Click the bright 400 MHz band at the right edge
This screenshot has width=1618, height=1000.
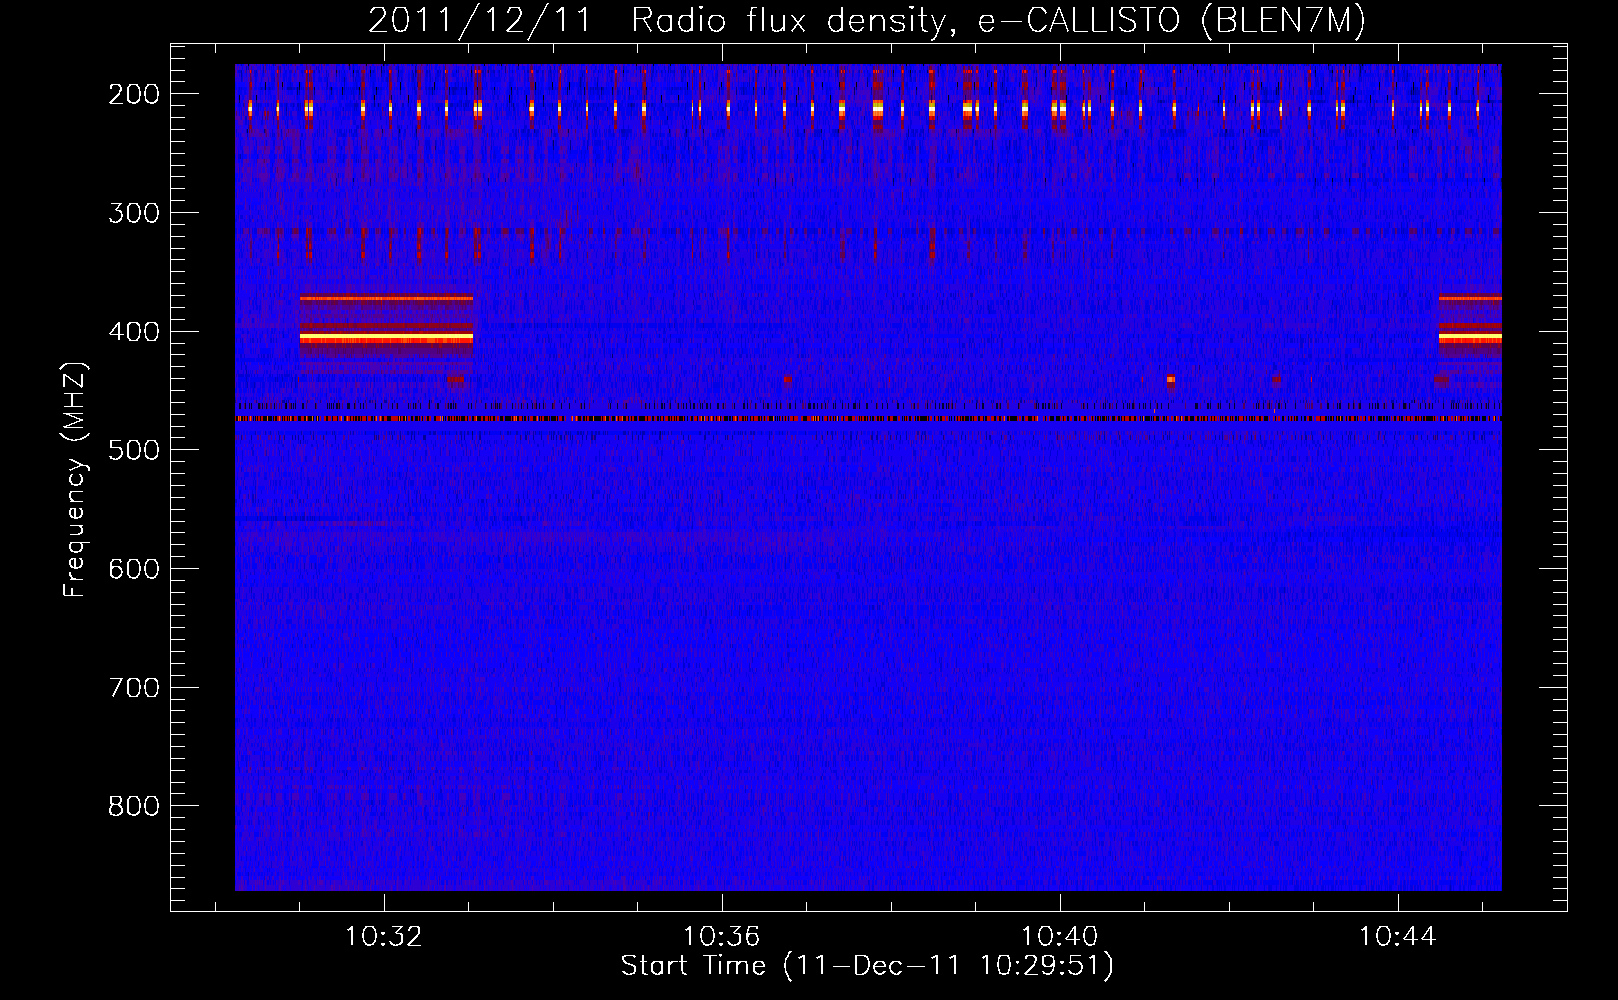[1470, 338]
